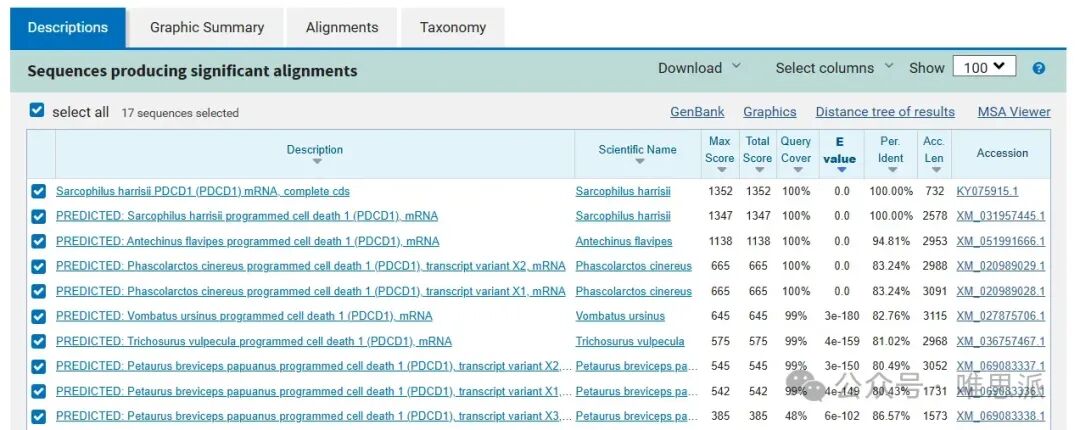Open accession link XM_036757467.1
Image resolution: width=1080 pixels, height=430 pixels.
click(x=1000, y=341)
